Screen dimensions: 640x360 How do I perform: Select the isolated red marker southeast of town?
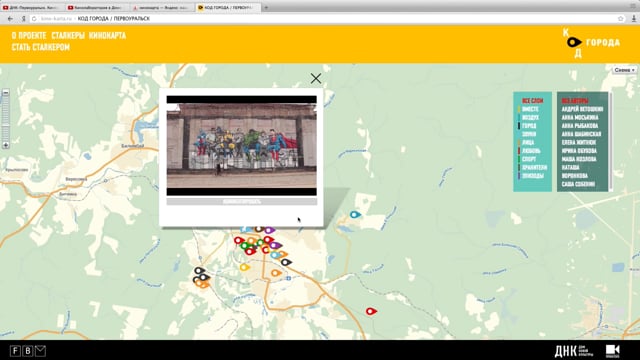pos(371,311)
